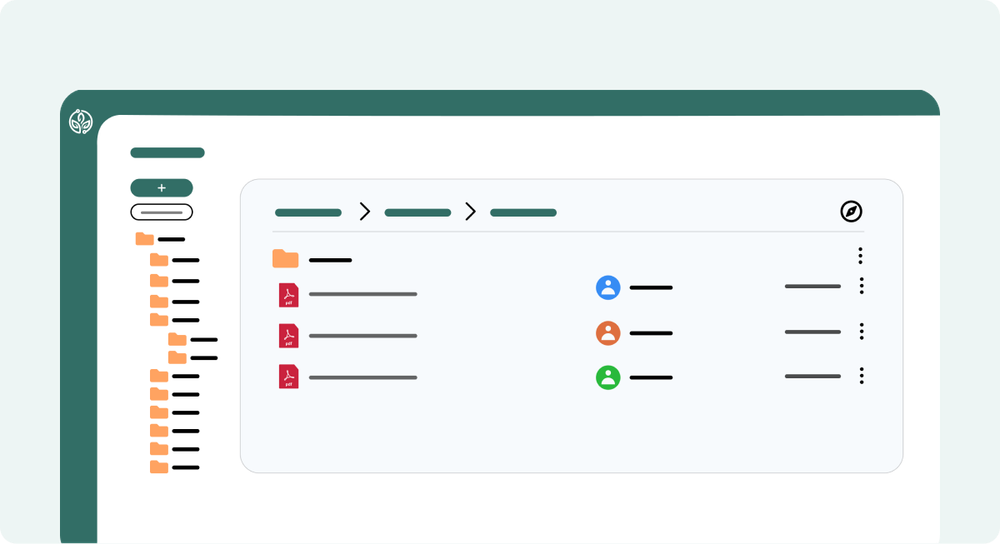Open three-dot menu for second PDF row
This screenshot has height=544, width=1000.
(861, 331)
